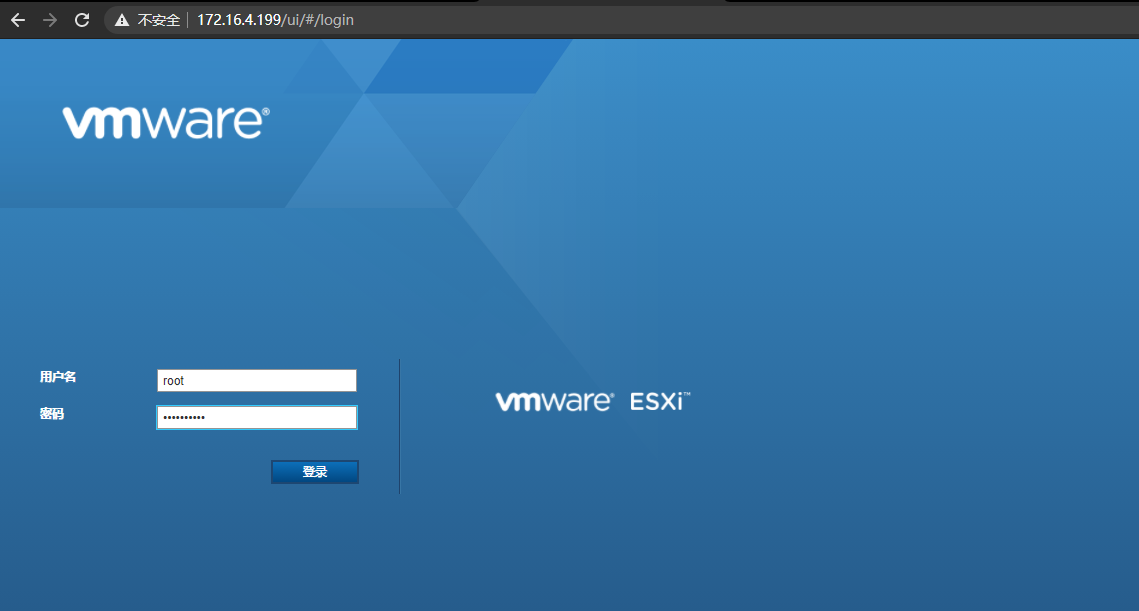
Task: Click the 用户名 label
Action: point(57,376)
